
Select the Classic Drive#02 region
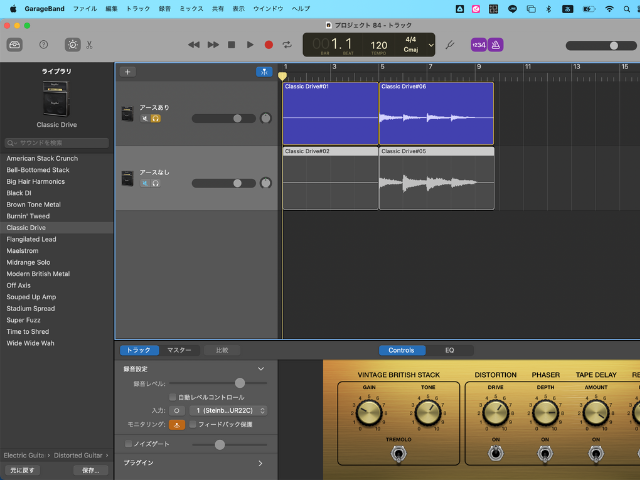[331, 178]
